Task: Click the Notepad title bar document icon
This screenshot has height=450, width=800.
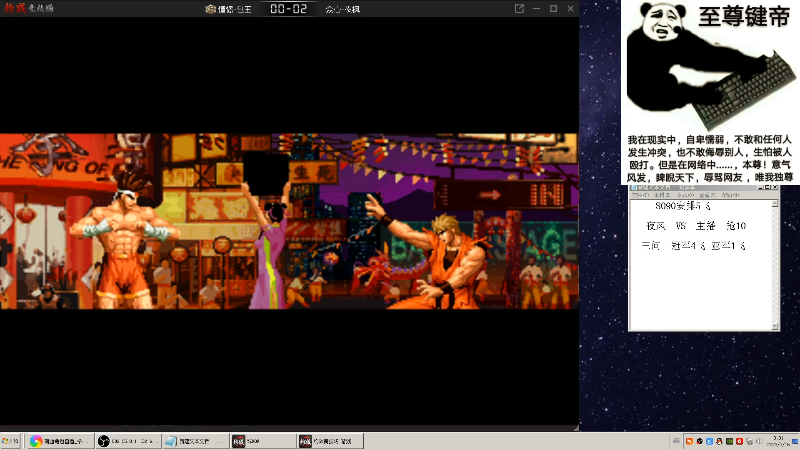Action: [634, 188]
